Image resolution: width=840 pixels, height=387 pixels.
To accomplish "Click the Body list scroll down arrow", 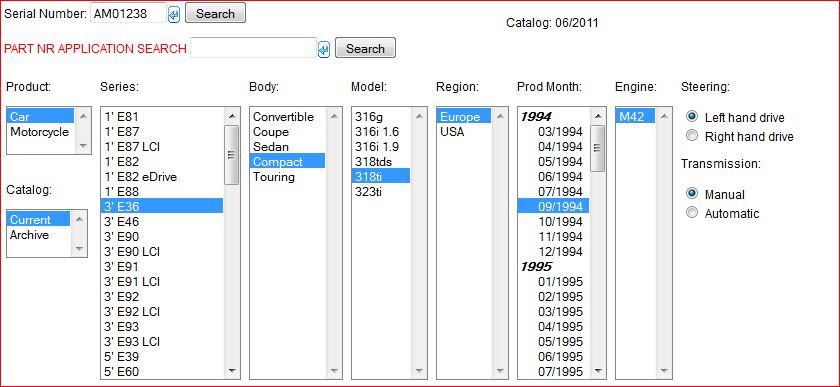I will 334,370.
